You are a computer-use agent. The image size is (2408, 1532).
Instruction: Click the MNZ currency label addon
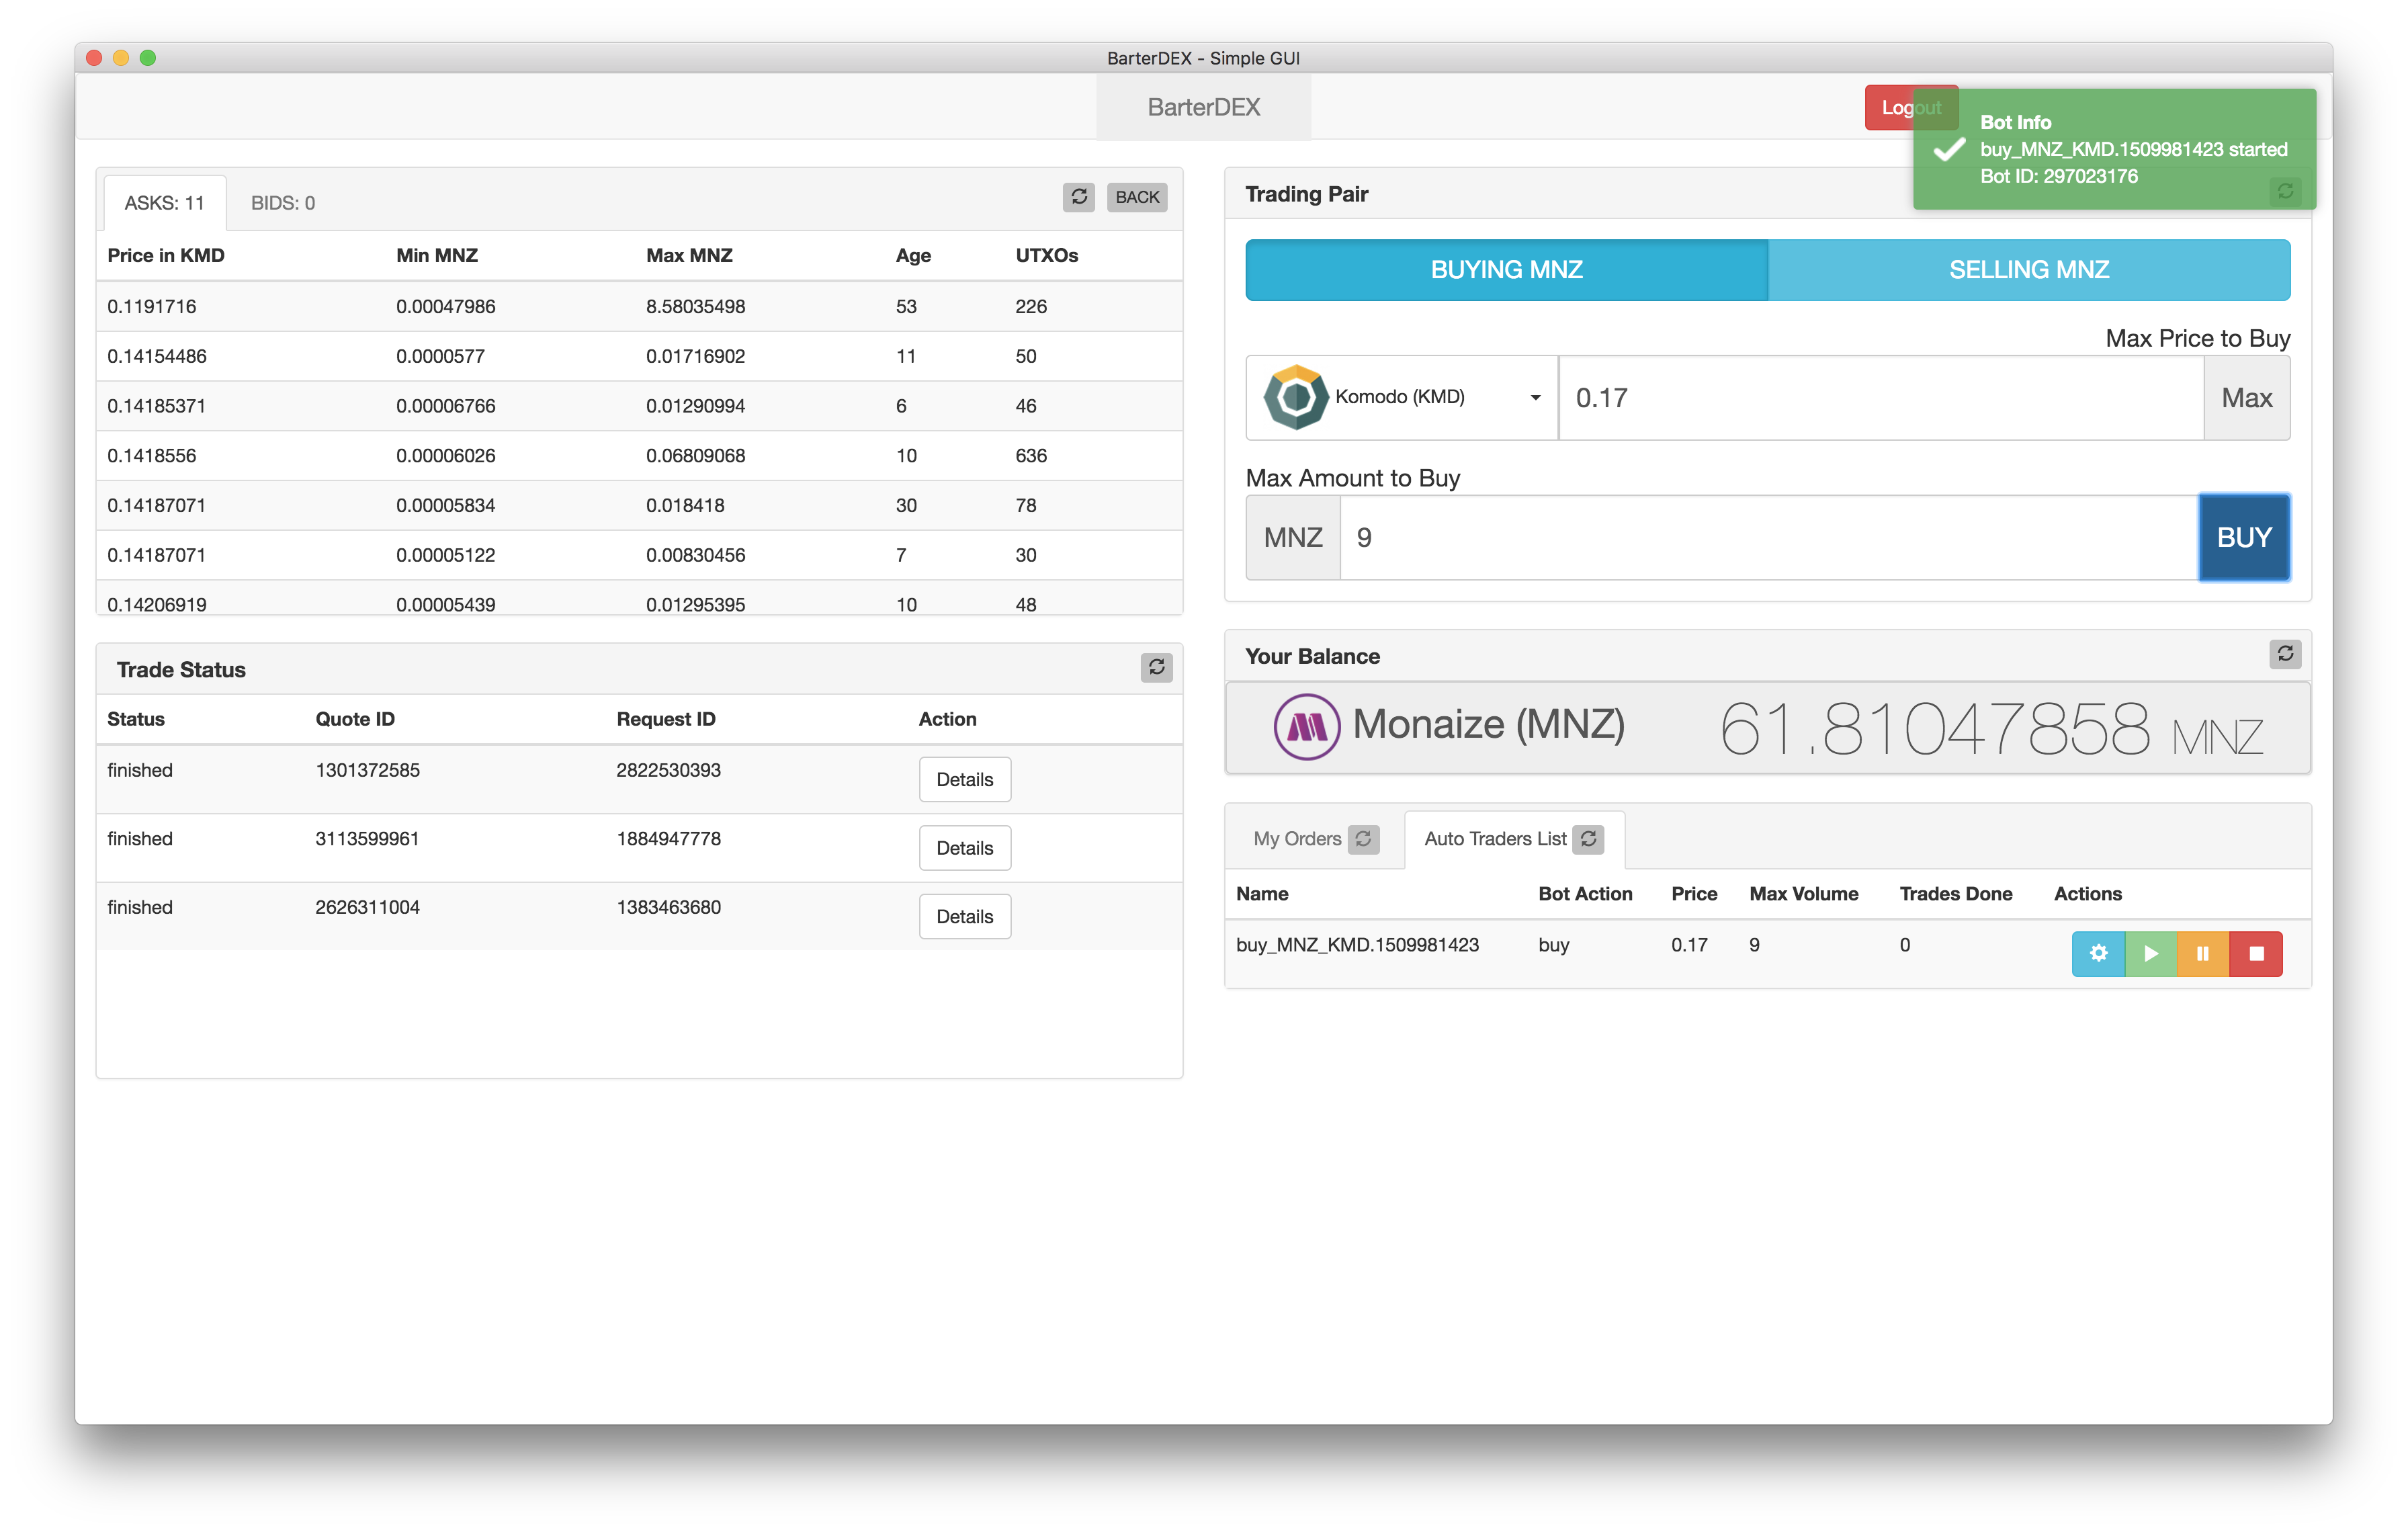click(x=1293, y=537)
